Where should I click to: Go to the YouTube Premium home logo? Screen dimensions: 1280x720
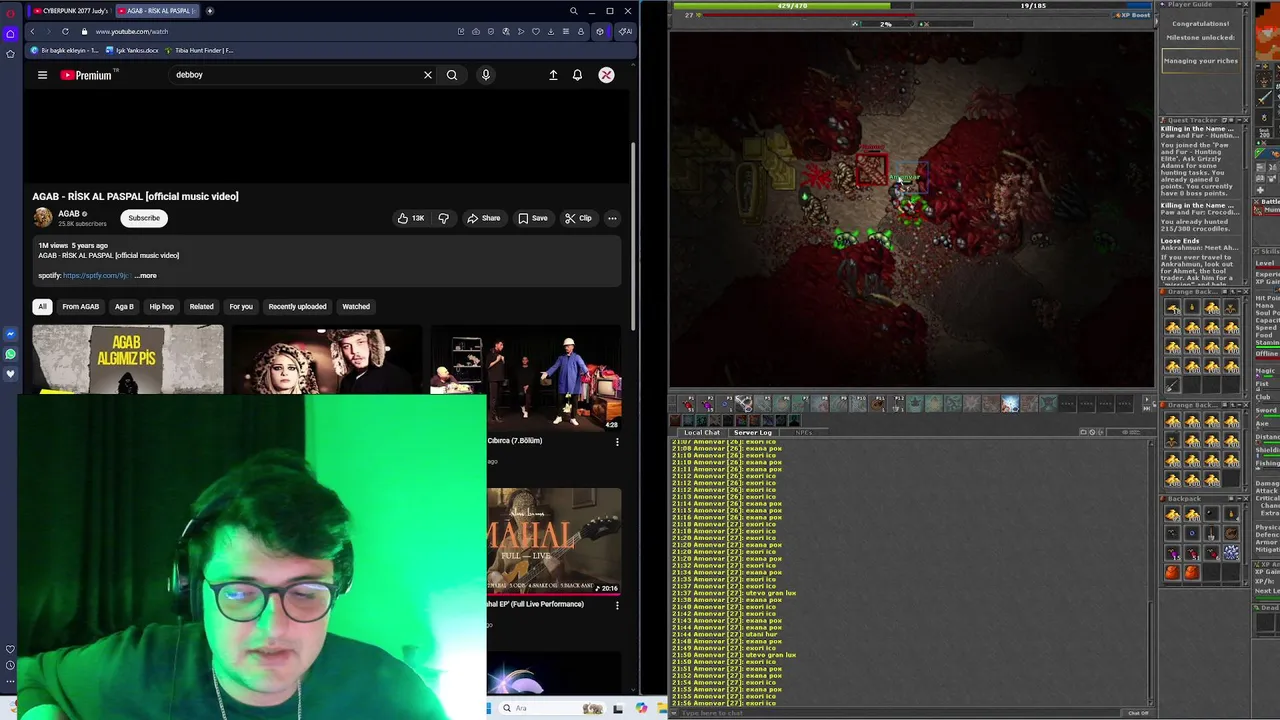click(x=89, y=75)
